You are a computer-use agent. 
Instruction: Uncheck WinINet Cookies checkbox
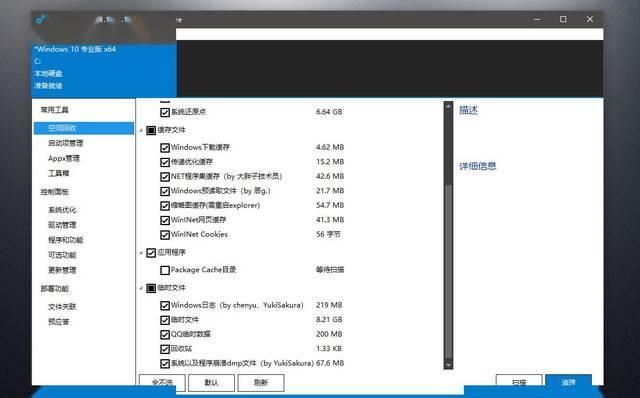[165, 235]
